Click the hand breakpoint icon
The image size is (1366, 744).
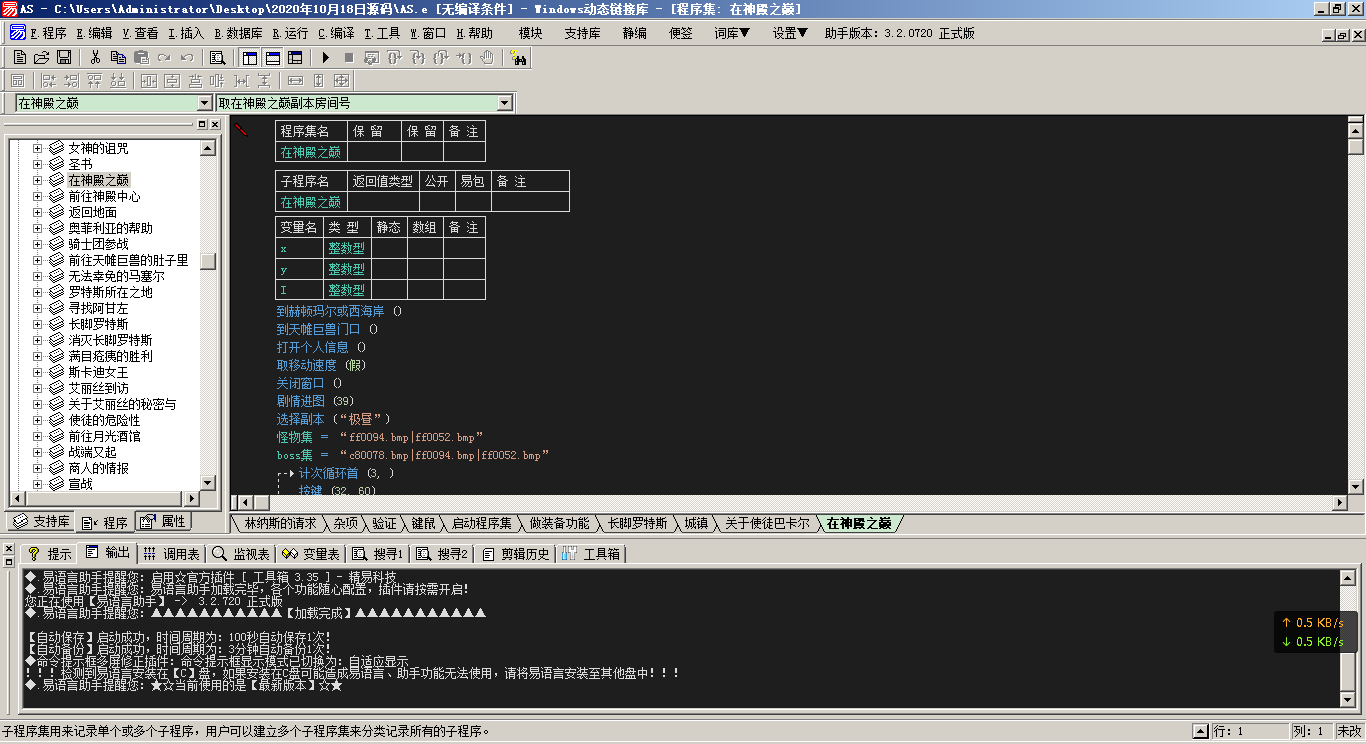point(488,58)
